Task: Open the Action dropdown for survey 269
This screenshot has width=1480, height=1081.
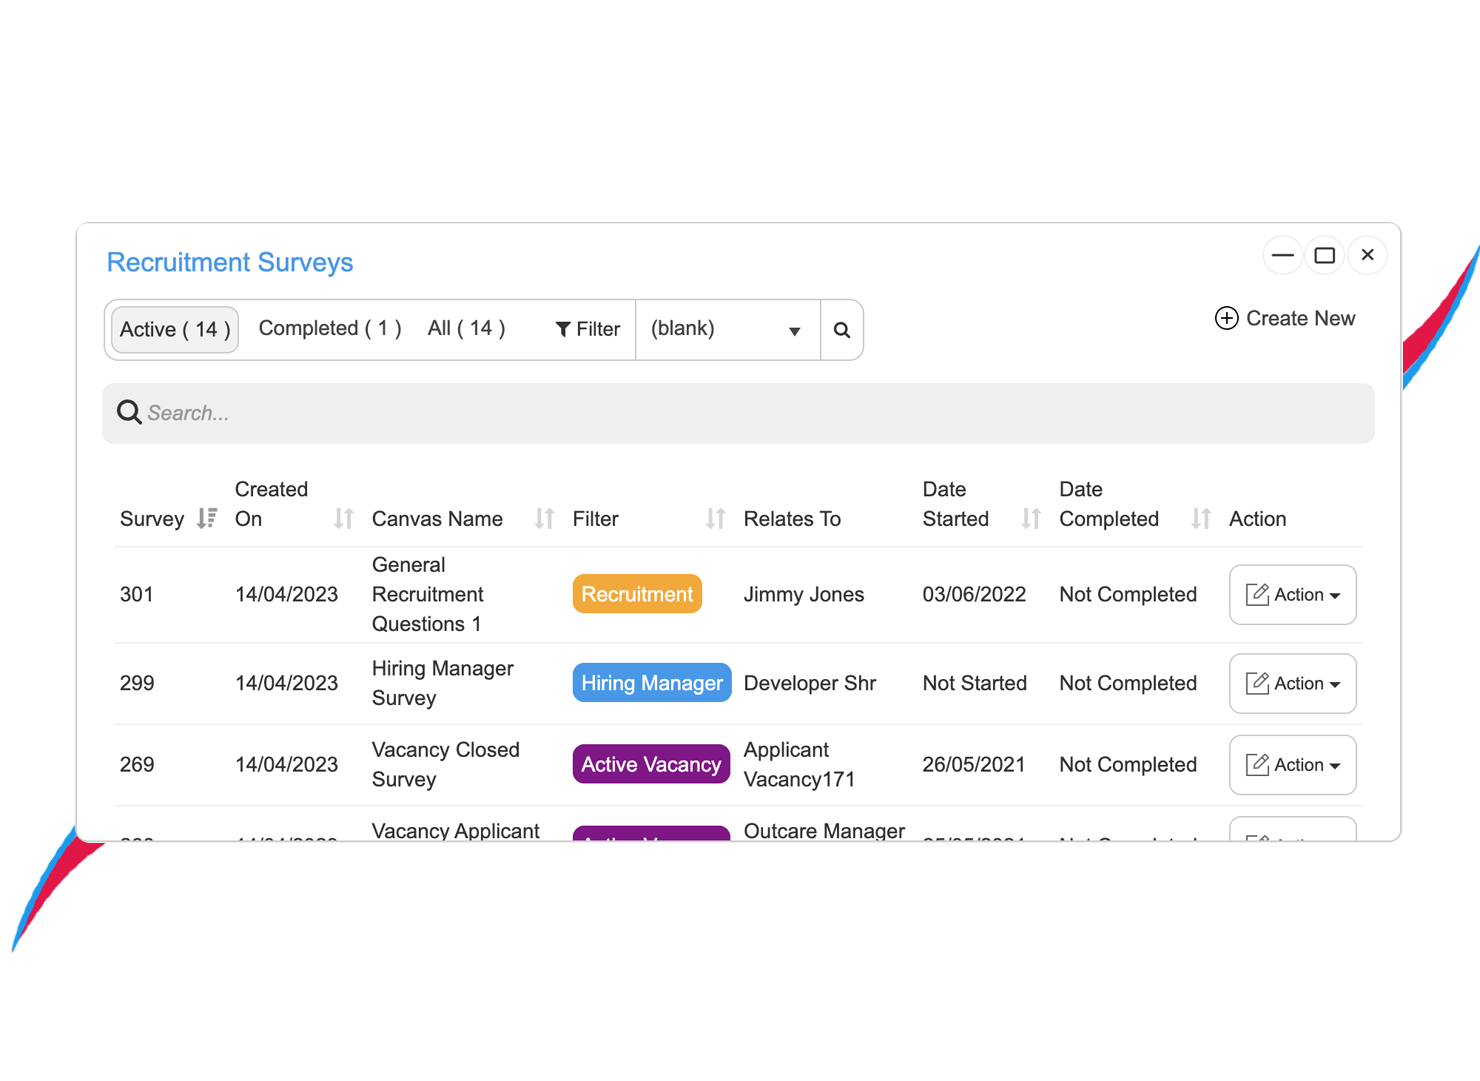Action: tap(1293, 764)
